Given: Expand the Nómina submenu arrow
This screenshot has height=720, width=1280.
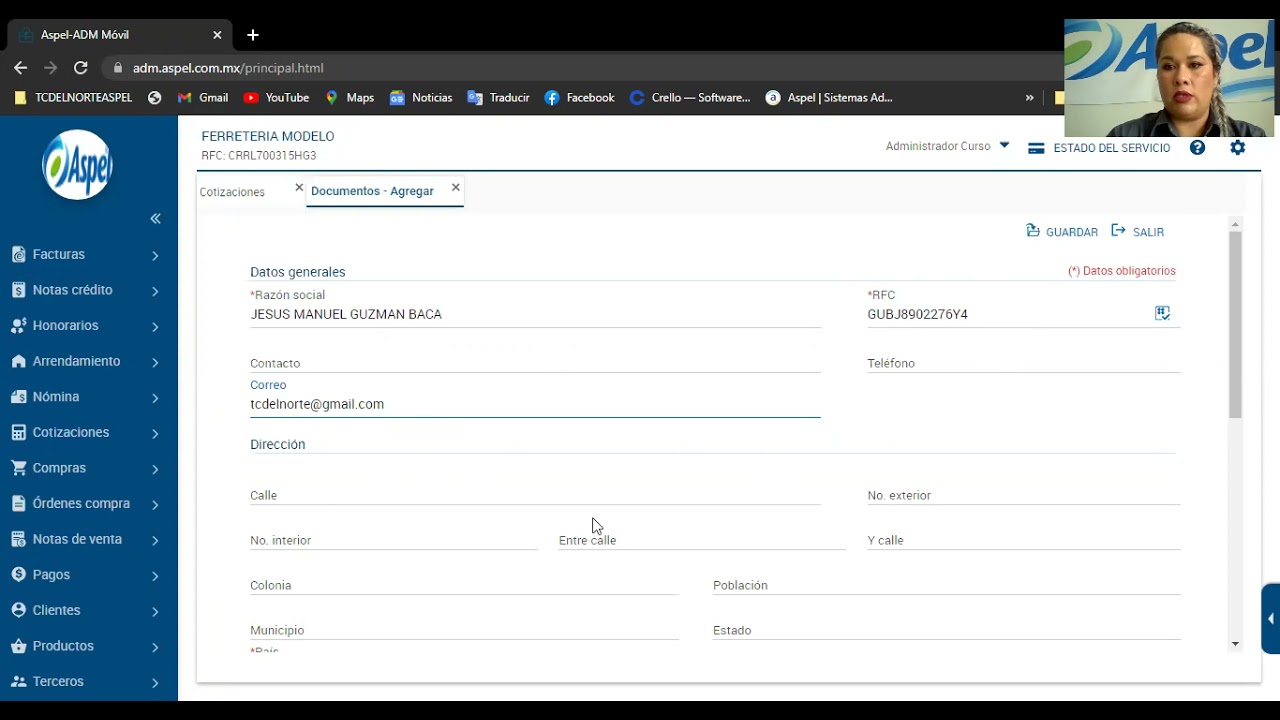Looking at the screenshot, I should [155, 398].
